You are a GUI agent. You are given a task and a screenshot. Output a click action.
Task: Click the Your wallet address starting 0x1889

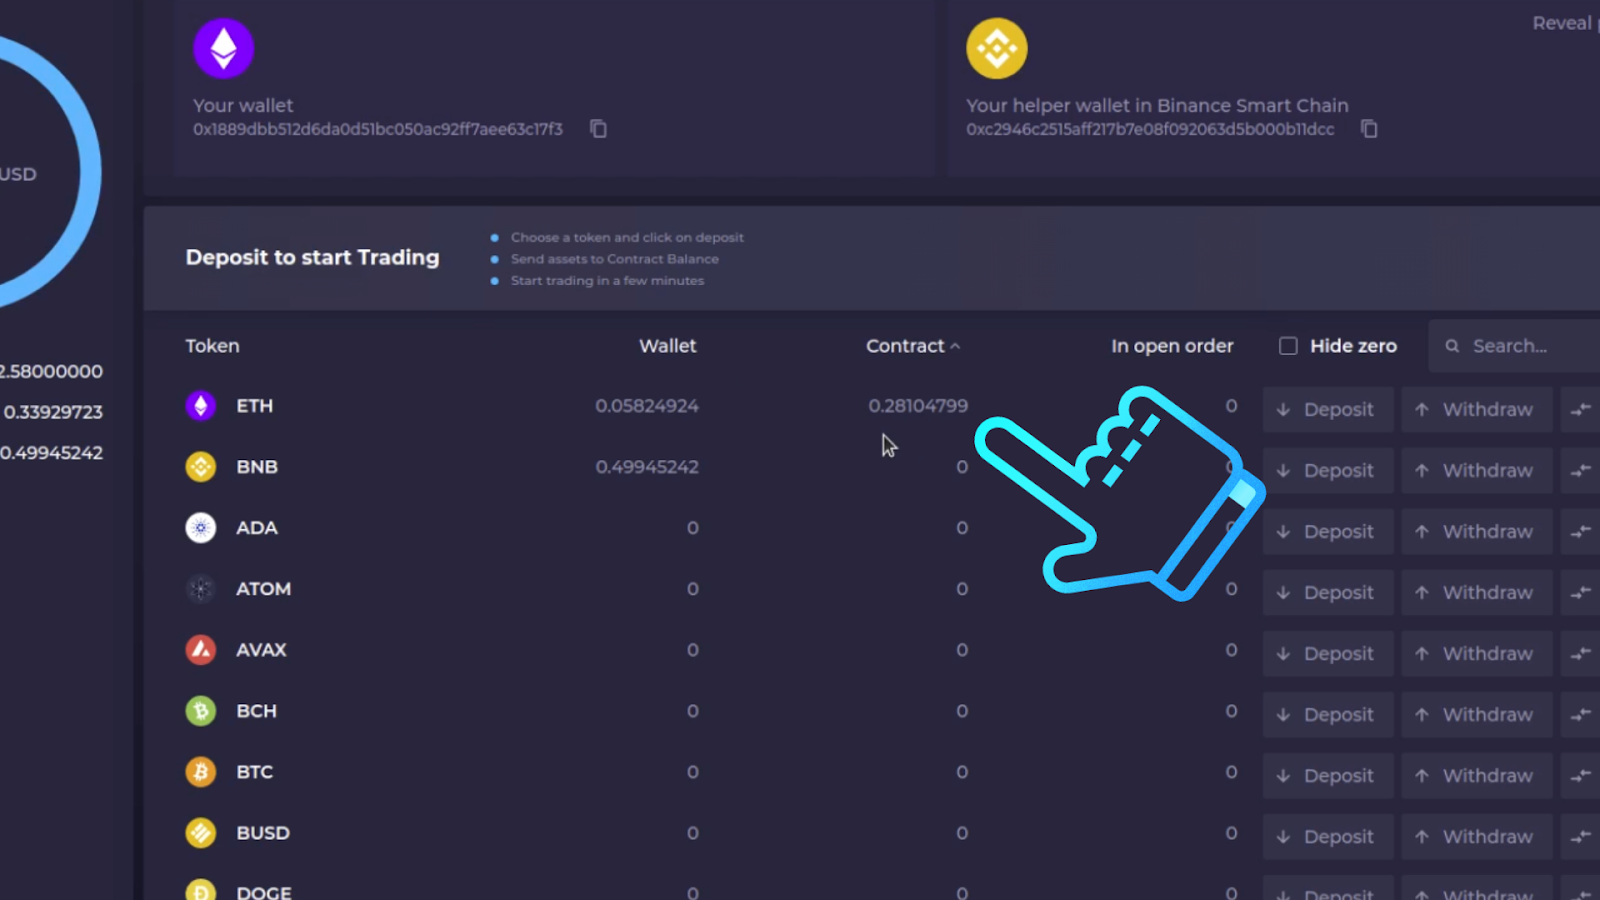pyautogui.click(x=378, y=129)
